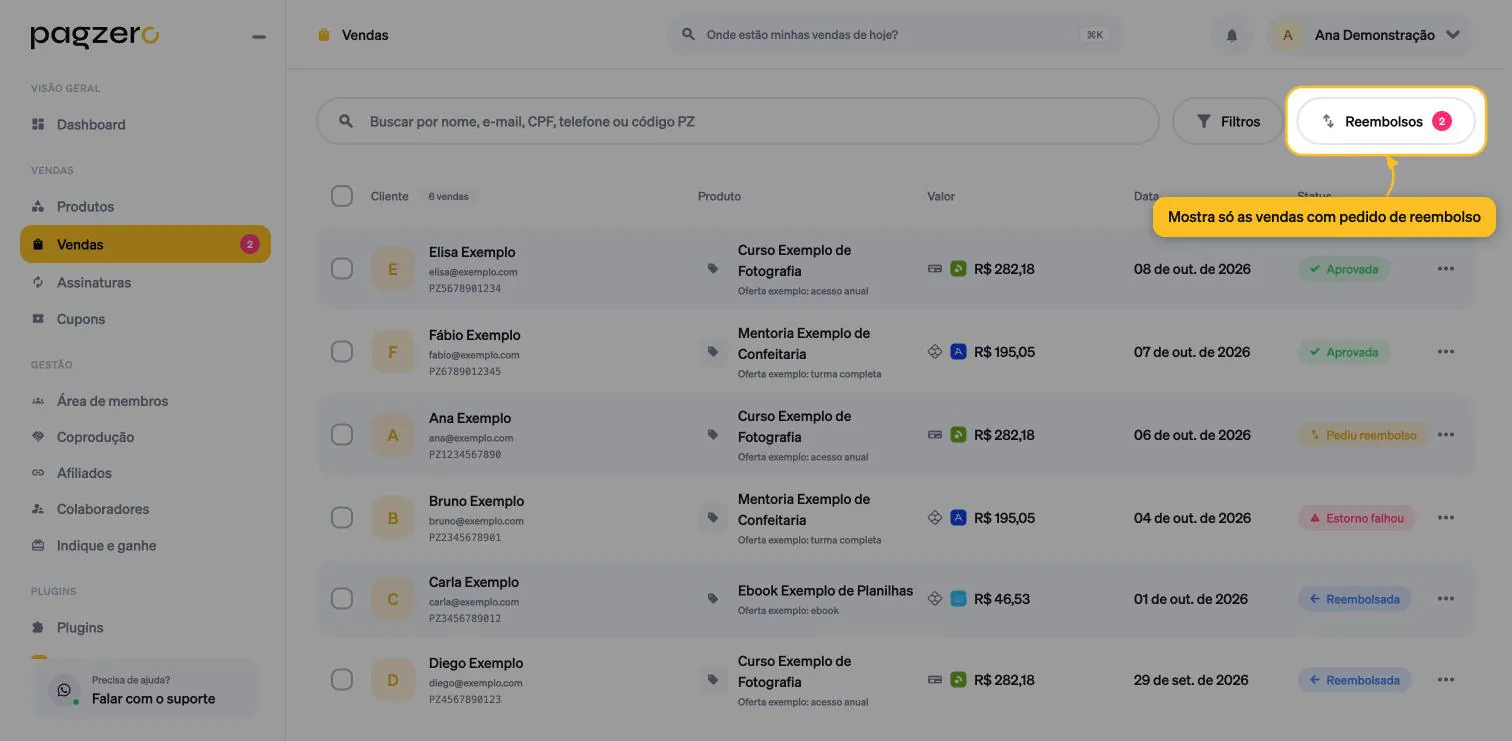
Task: Click the avatar E of Elisa Exemplo
Action: pos(393,270)
